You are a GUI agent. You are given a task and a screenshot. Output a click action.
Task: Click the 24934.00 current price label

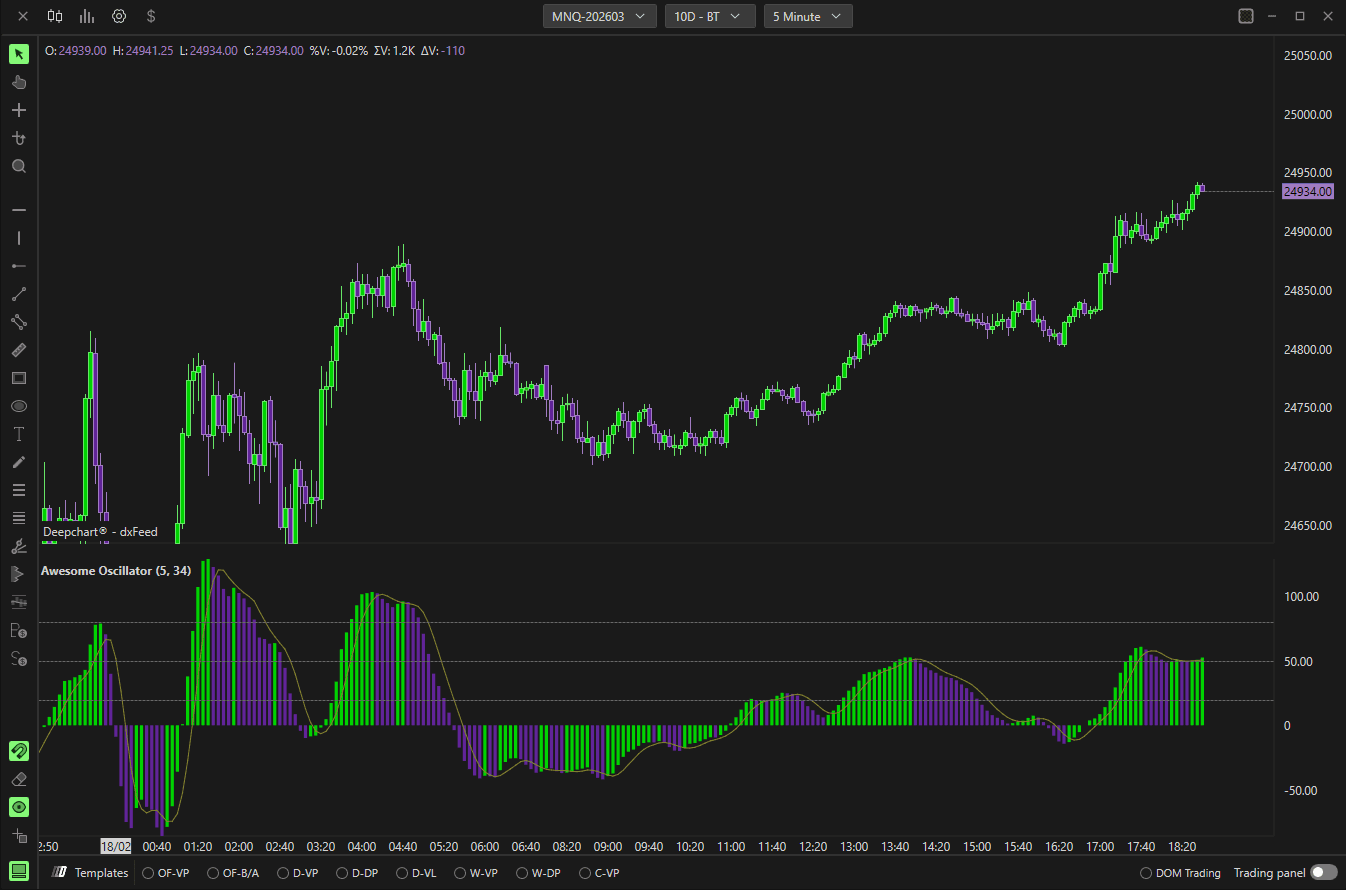[x=1307, y=191]
